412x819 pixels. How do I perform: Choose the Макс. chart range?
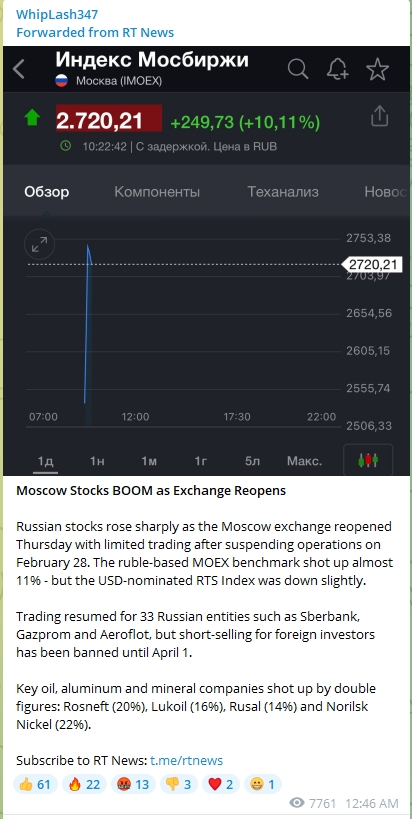coord(304,461)
